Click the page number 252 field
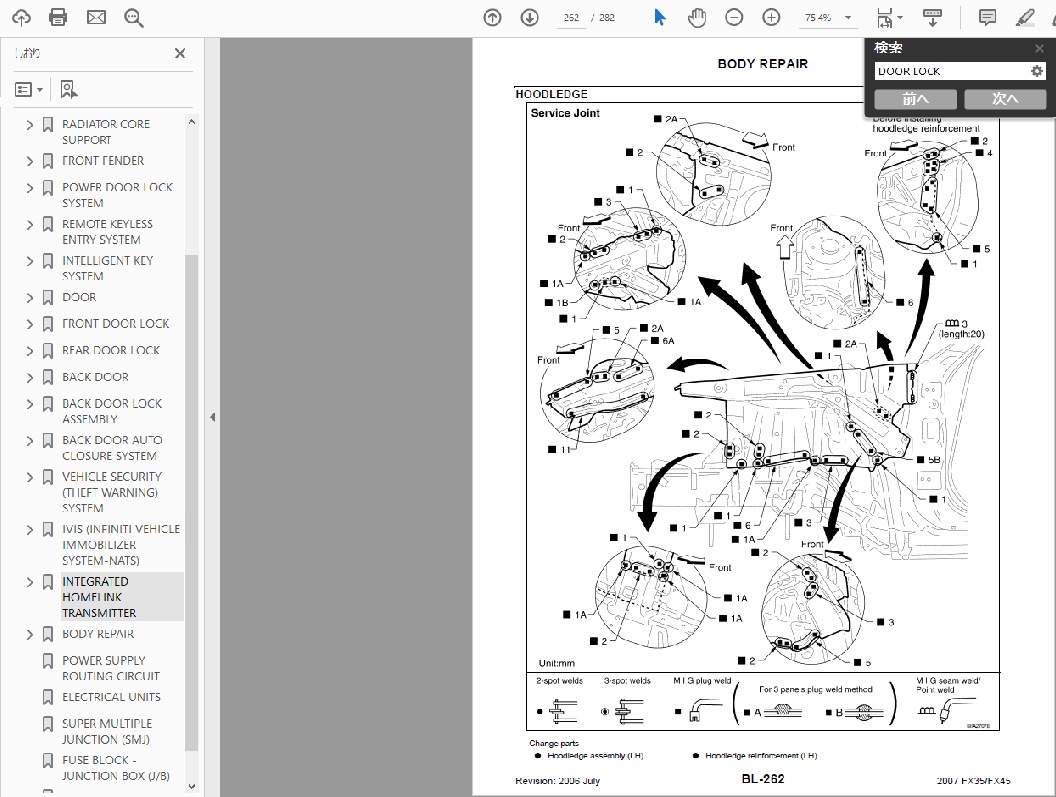This screenshot has width=1056, height=797. pos(571,18)
